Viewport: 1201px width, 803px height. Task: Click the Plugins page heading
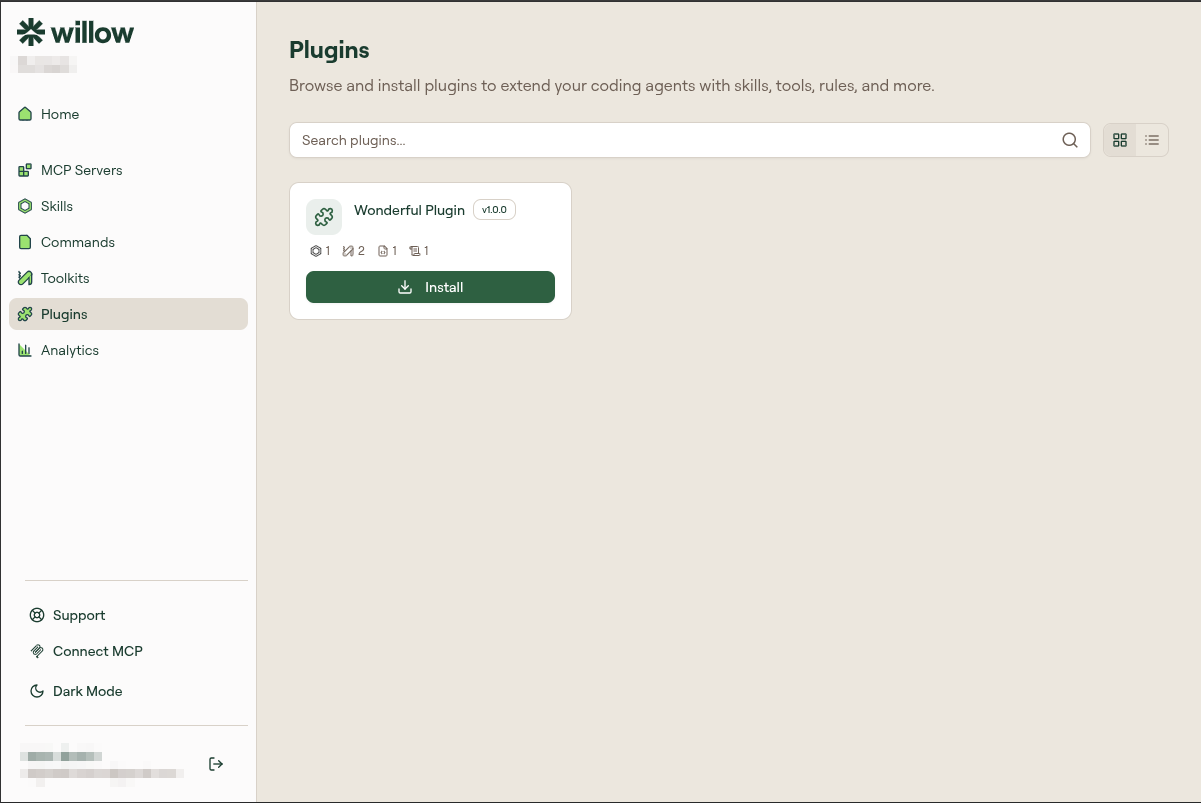point(329,50)
